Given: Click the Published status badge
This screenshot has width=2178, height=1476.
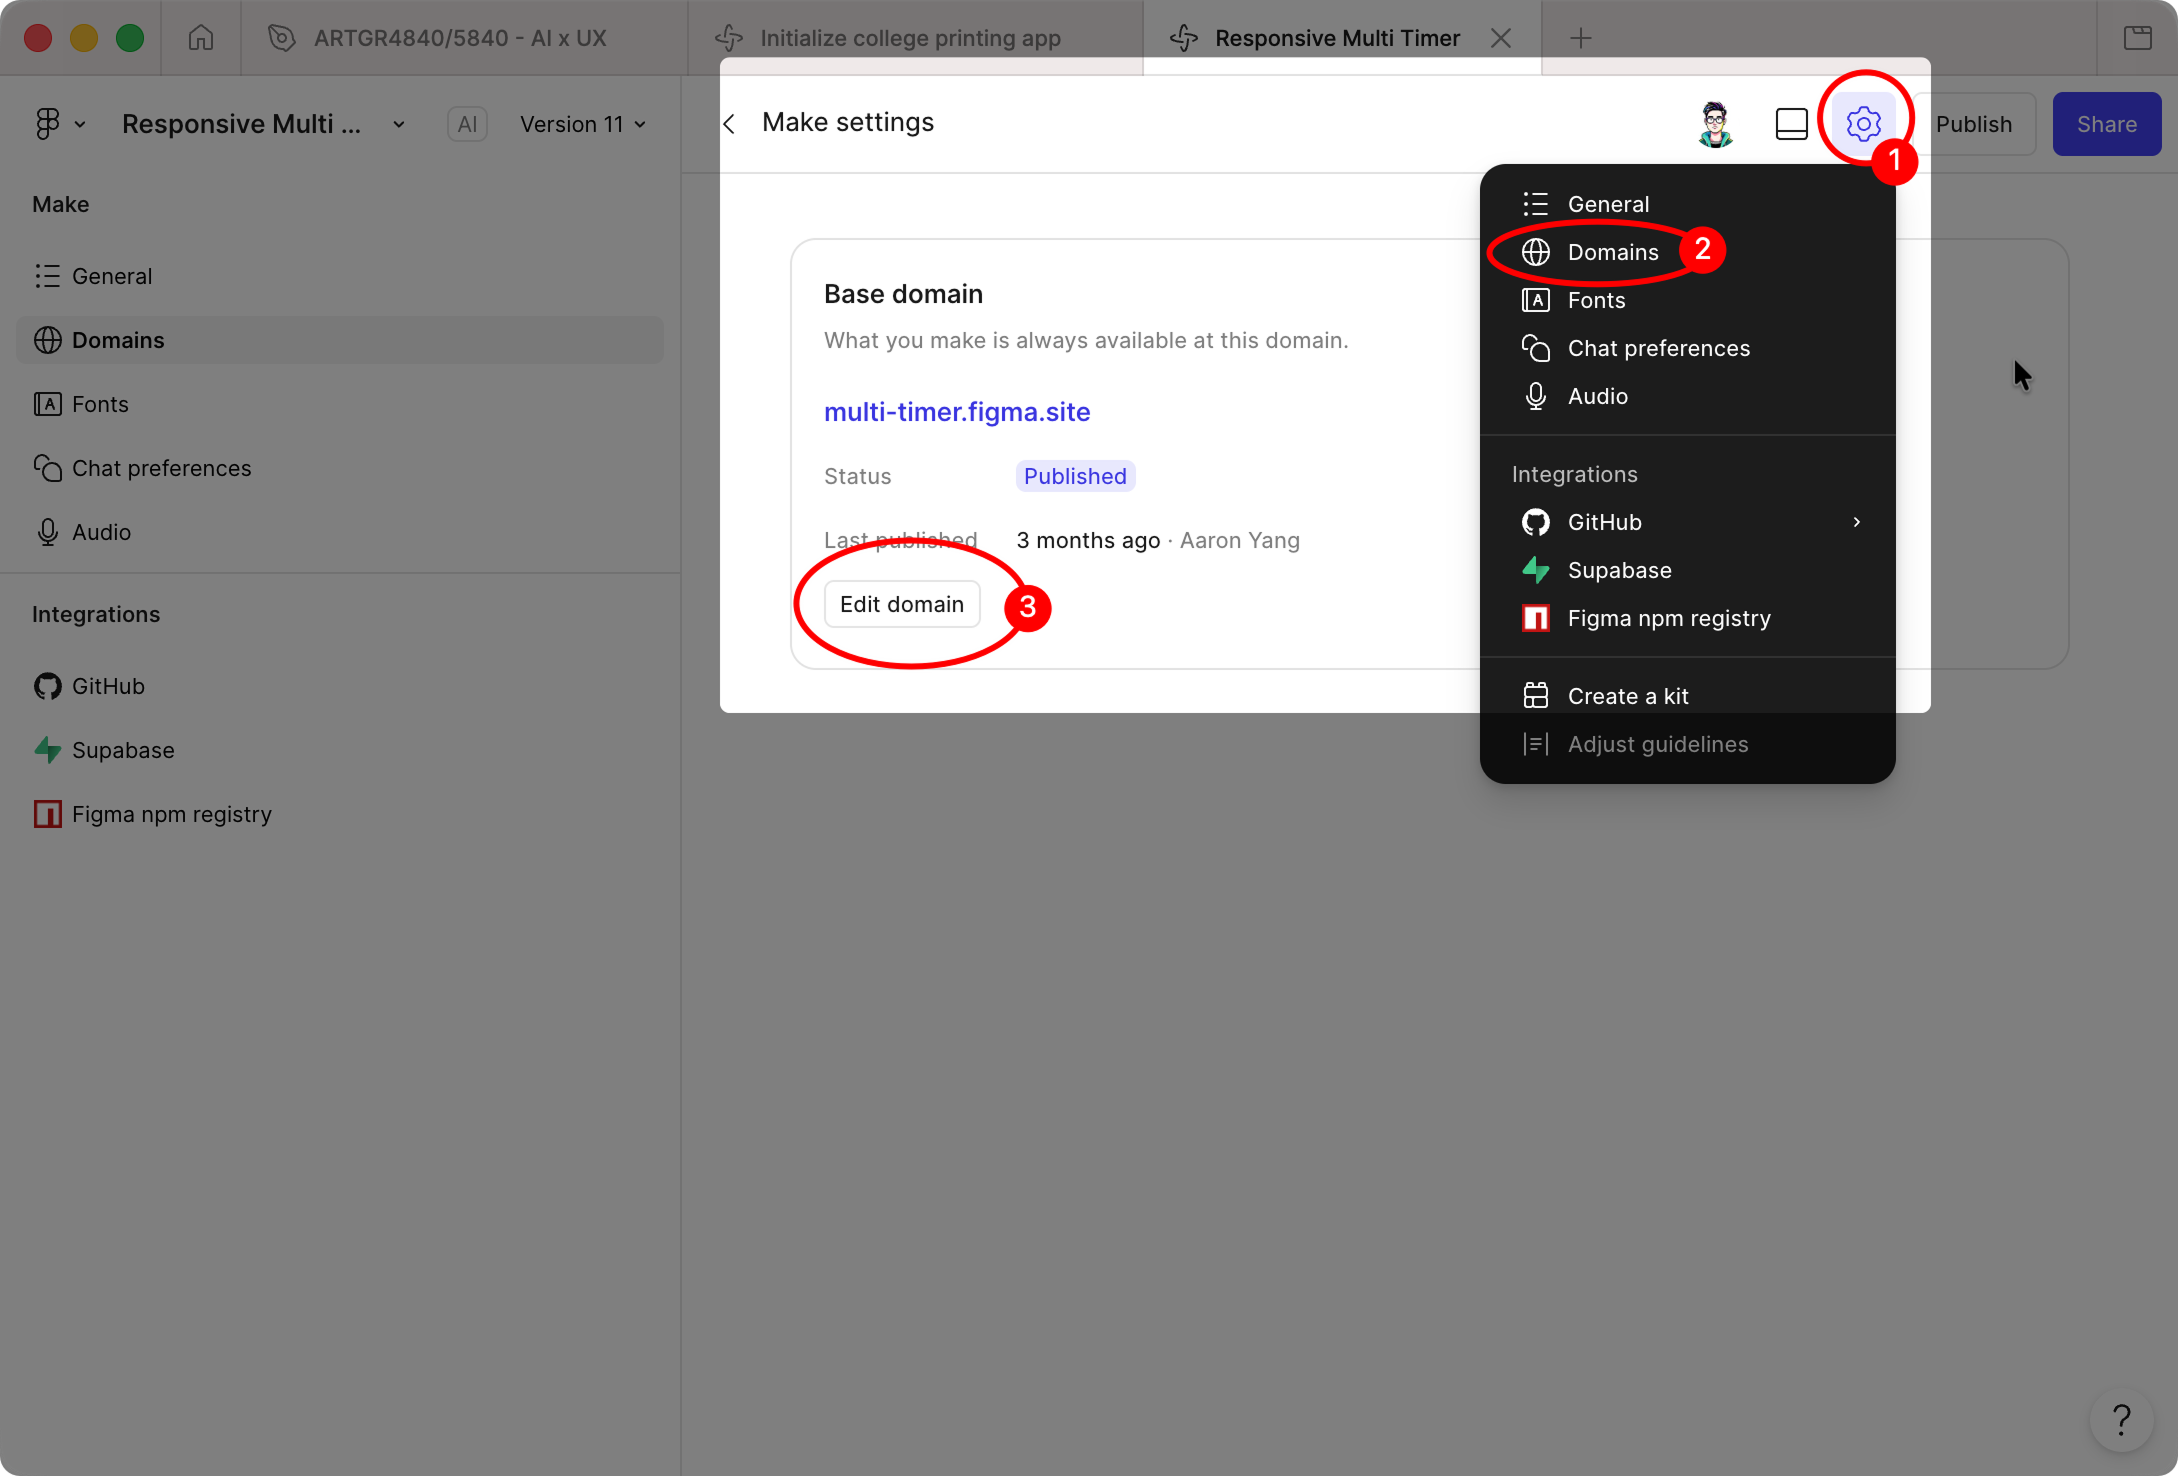Looking at the screenshot, I should coord(1075,476).
